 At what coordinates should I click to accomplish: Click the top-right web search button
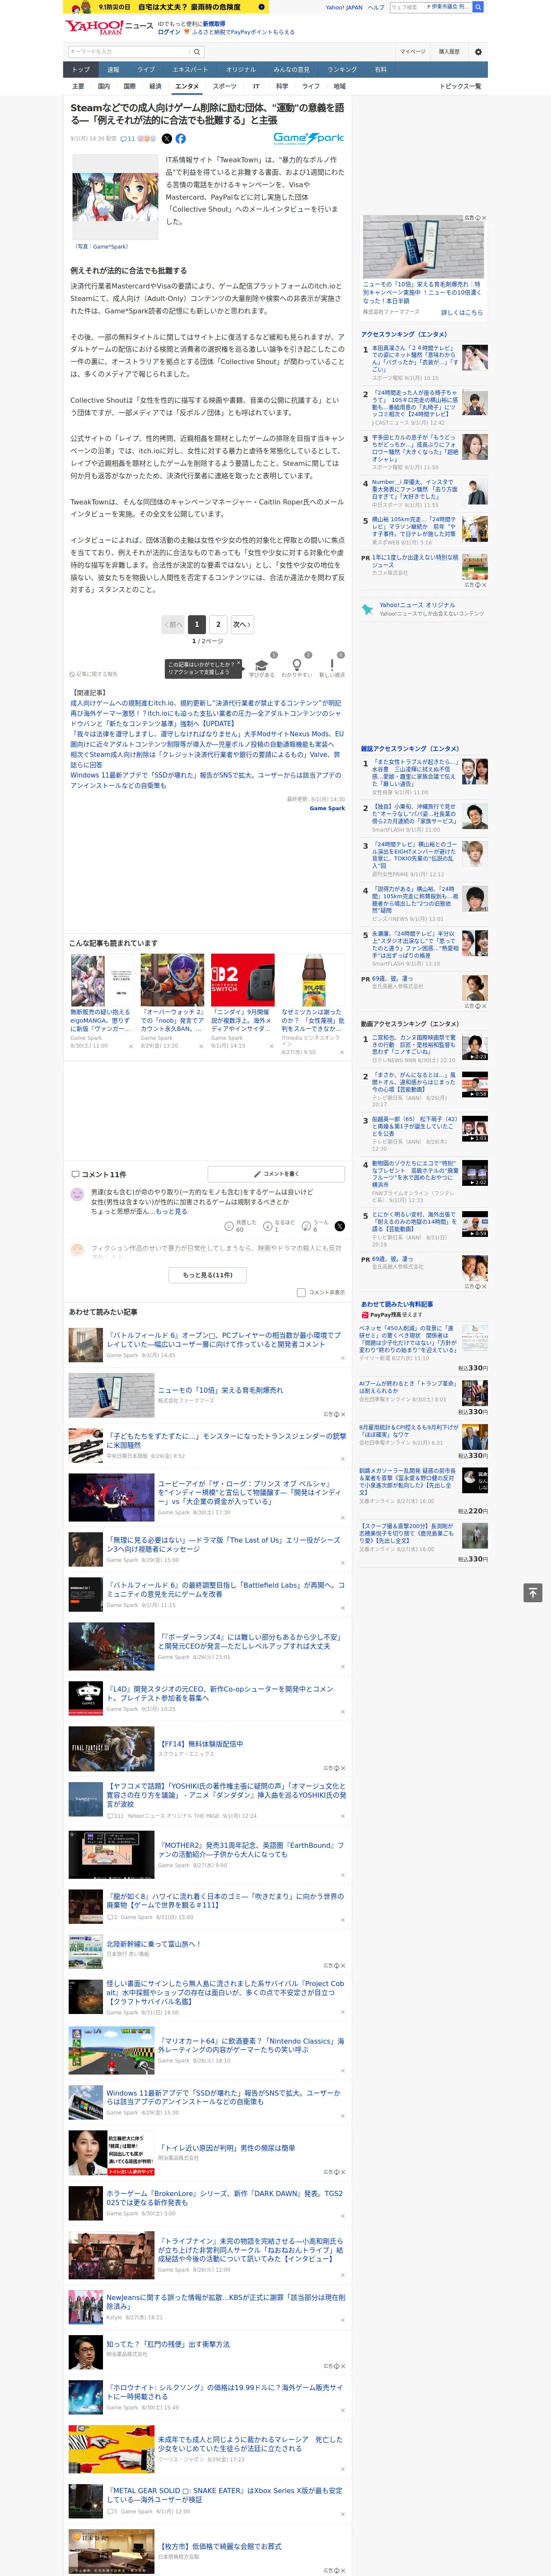tap(478, 7)
